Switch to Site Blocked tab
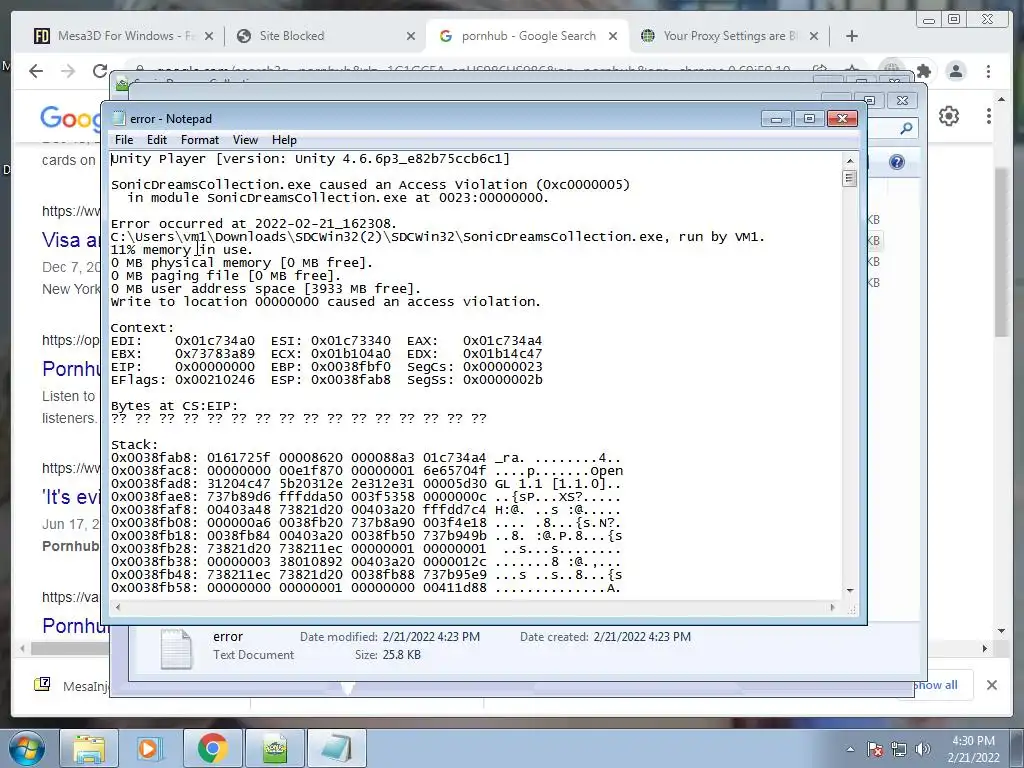The image size is (1024, 768). tap(325, 36)
